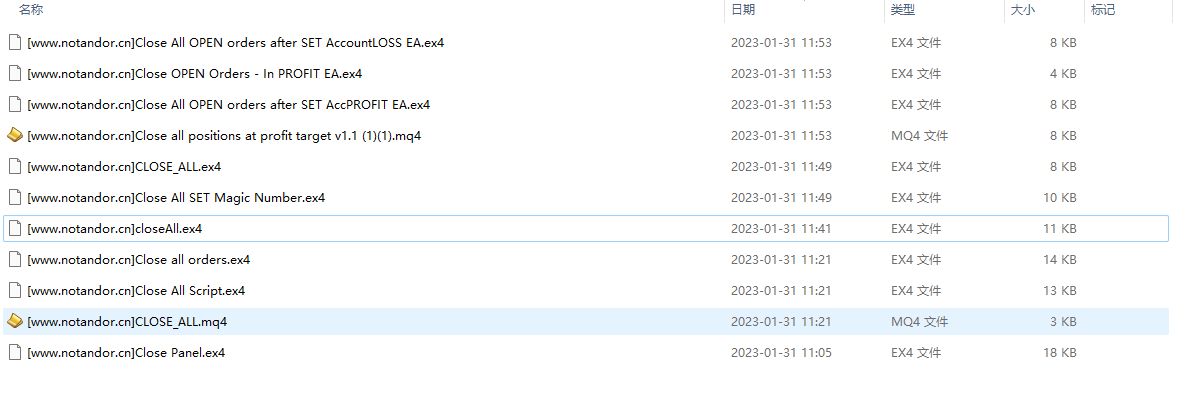Image resolution: width=1197 pixels, height=414 pixels.
Task: Sort files by the 名称 column header
Action: (31, 10)
